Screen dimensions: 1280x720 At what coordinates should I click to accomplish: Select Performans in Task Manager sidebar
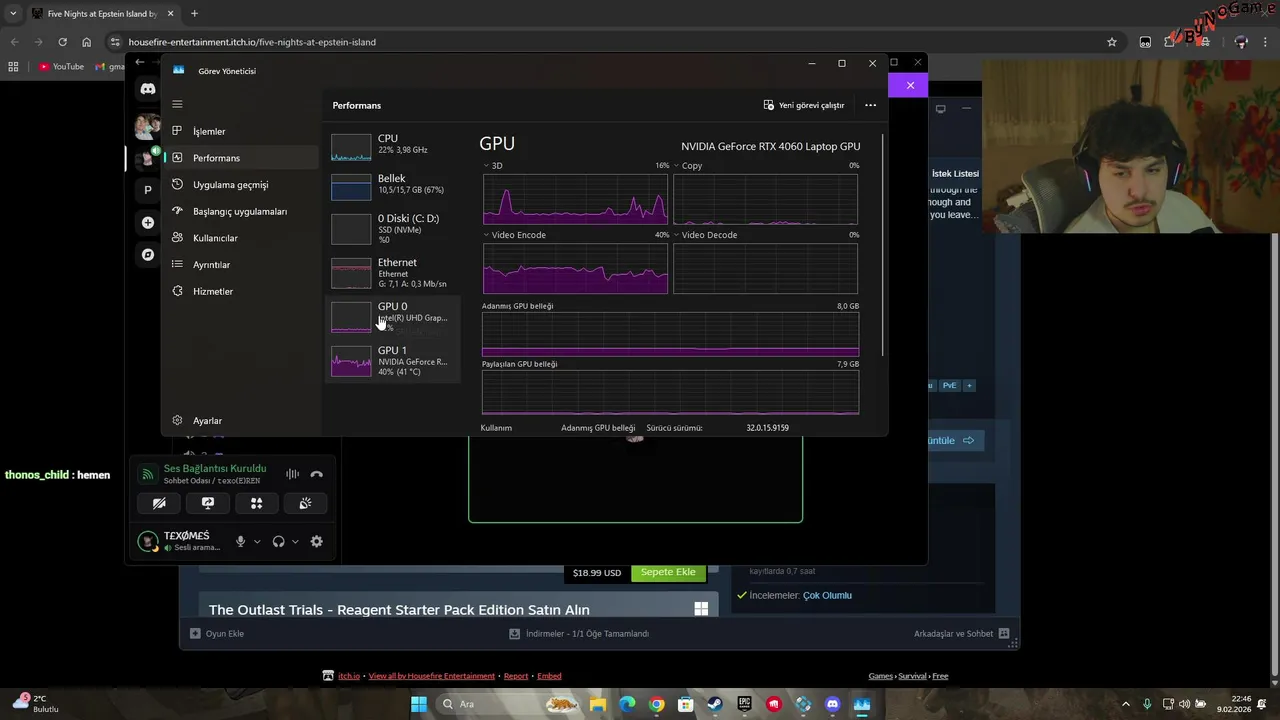[240, 158]
